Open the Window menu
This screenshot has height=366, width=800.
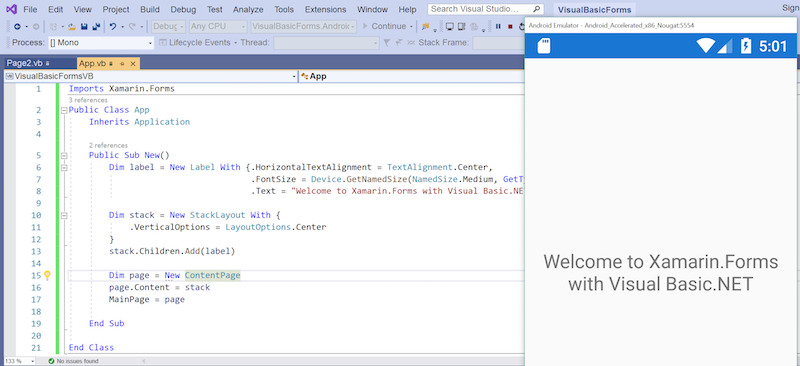tap(372, 9)
